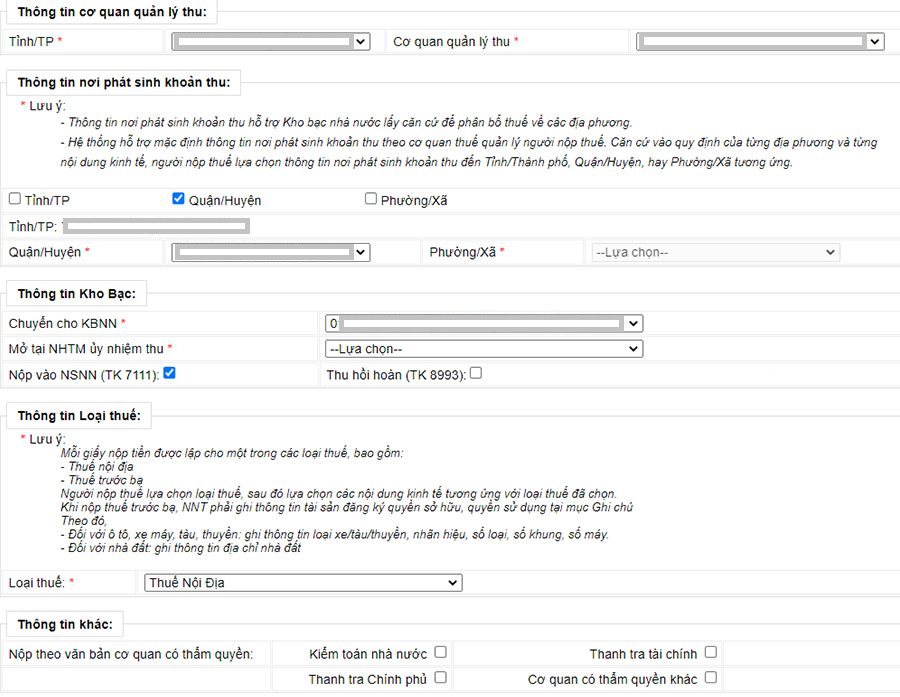Click the "Thông tin nơi phát sinh khoản thu" heading
The image size is (900, 697).
click(x=125, y=83)
